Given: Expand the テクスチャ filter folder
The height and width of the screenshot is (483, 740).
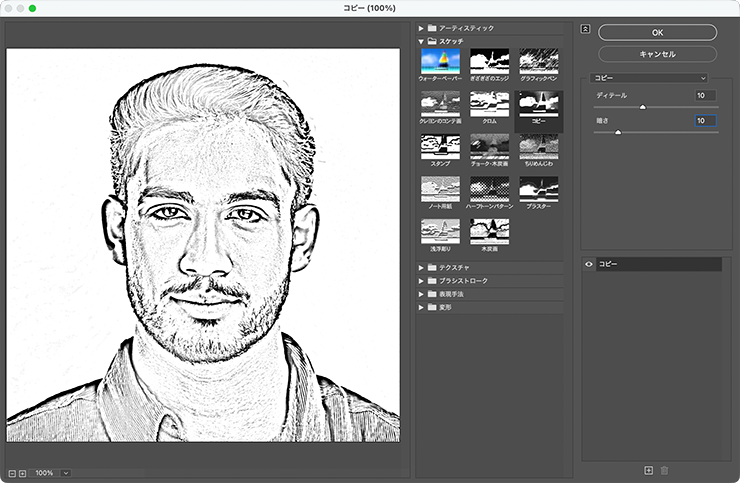Looking at the screenshot, I should tap(421, 267).
